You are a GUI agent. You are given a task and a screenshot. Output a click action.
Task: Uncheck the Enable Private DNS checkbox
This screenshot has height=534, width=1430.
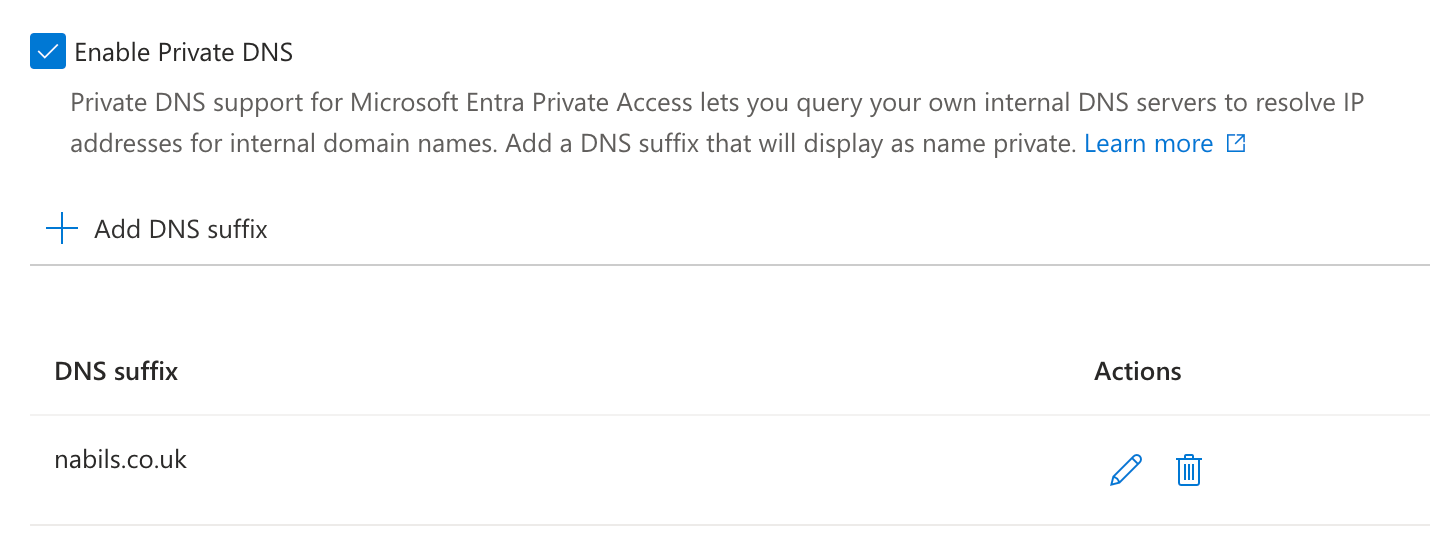click(47, 51)
